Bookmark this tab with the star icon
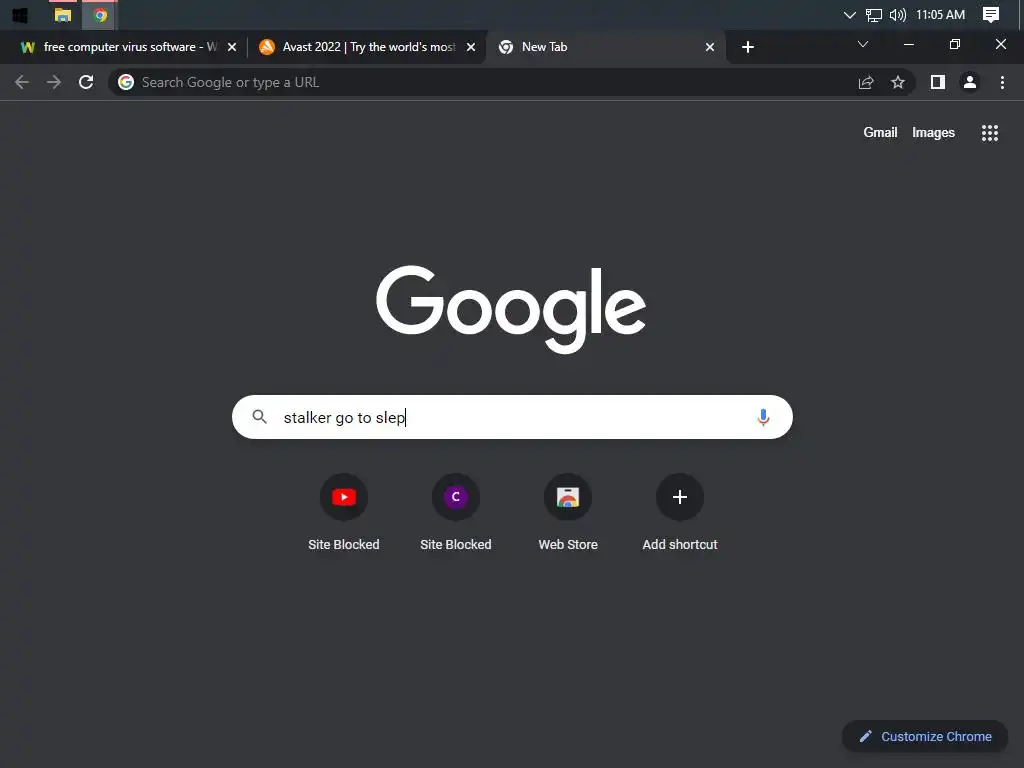This screenshot has width=1024, height=768. tap(898, 82)
